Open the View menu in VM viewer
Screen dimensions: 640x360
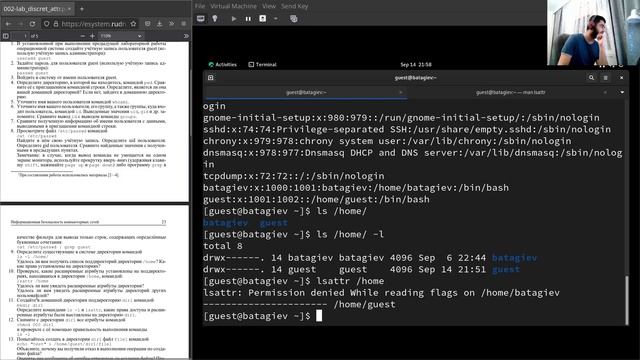tap(269, 6)
